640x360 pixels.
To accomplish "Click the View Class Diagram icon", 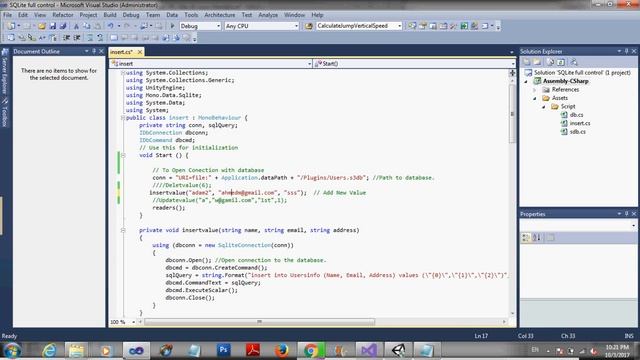I will (x=574, y=62).
